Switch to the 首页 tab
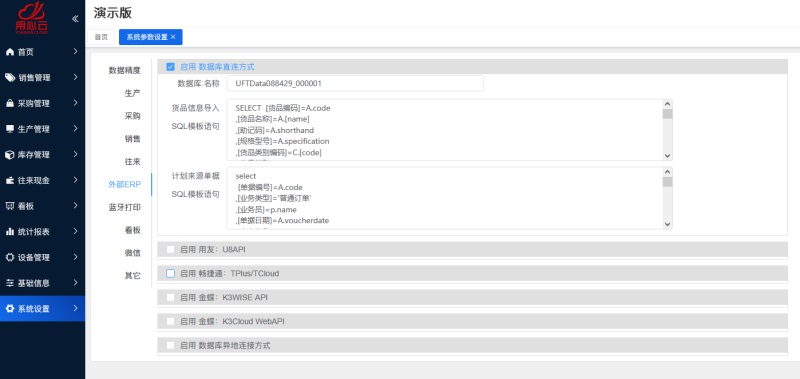 coord(101,37)
